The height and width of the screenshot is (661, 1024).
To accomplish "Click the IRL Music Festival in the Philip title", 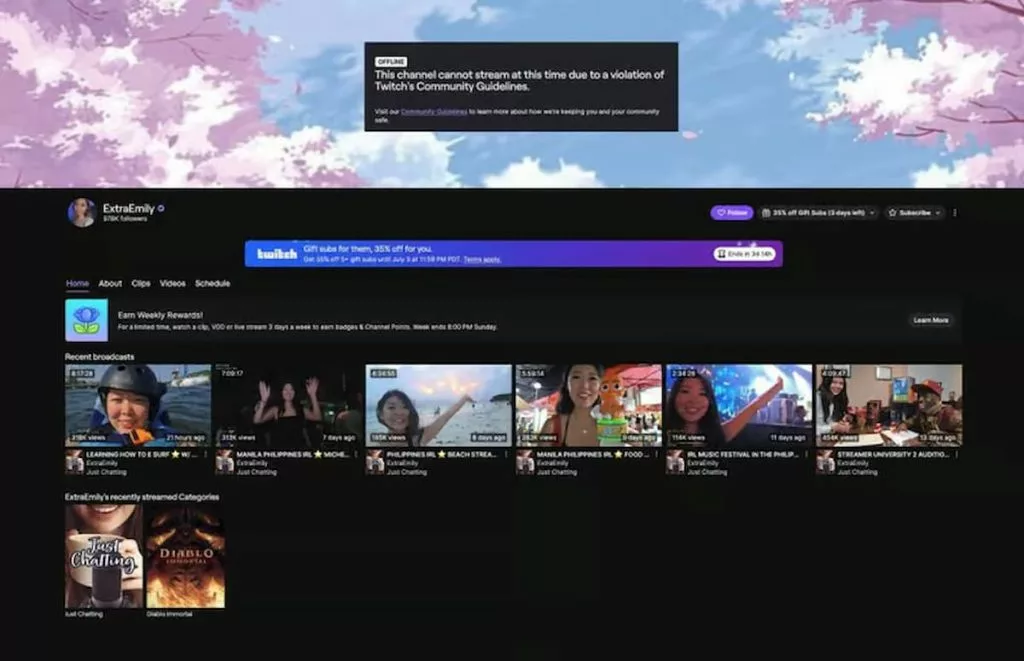I will coord(743,455).
